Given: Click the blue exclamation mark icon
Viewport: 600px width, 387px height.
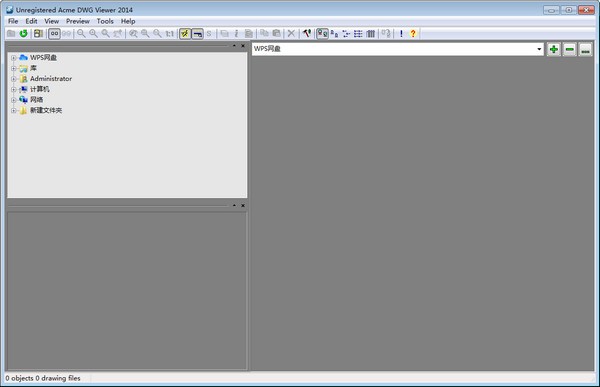Looking at the screenshot, I should [x=401, y=34].
